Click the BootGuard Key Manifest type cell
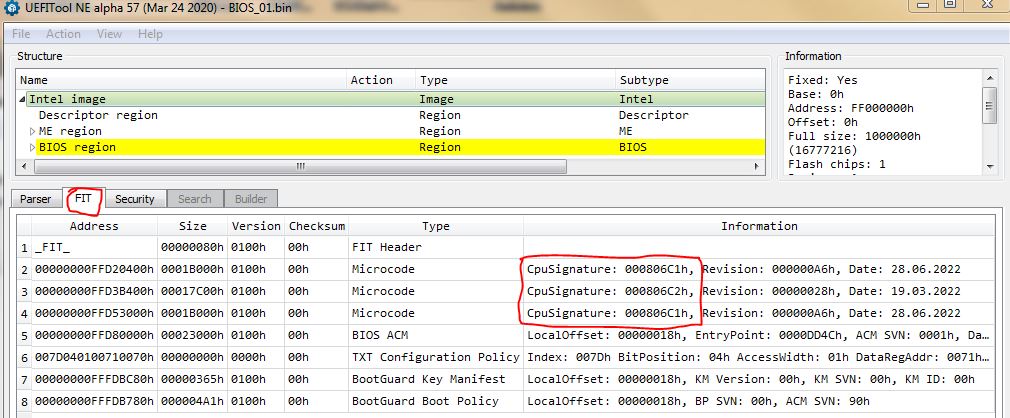1010x418 pixels. (x=435, y=379)
